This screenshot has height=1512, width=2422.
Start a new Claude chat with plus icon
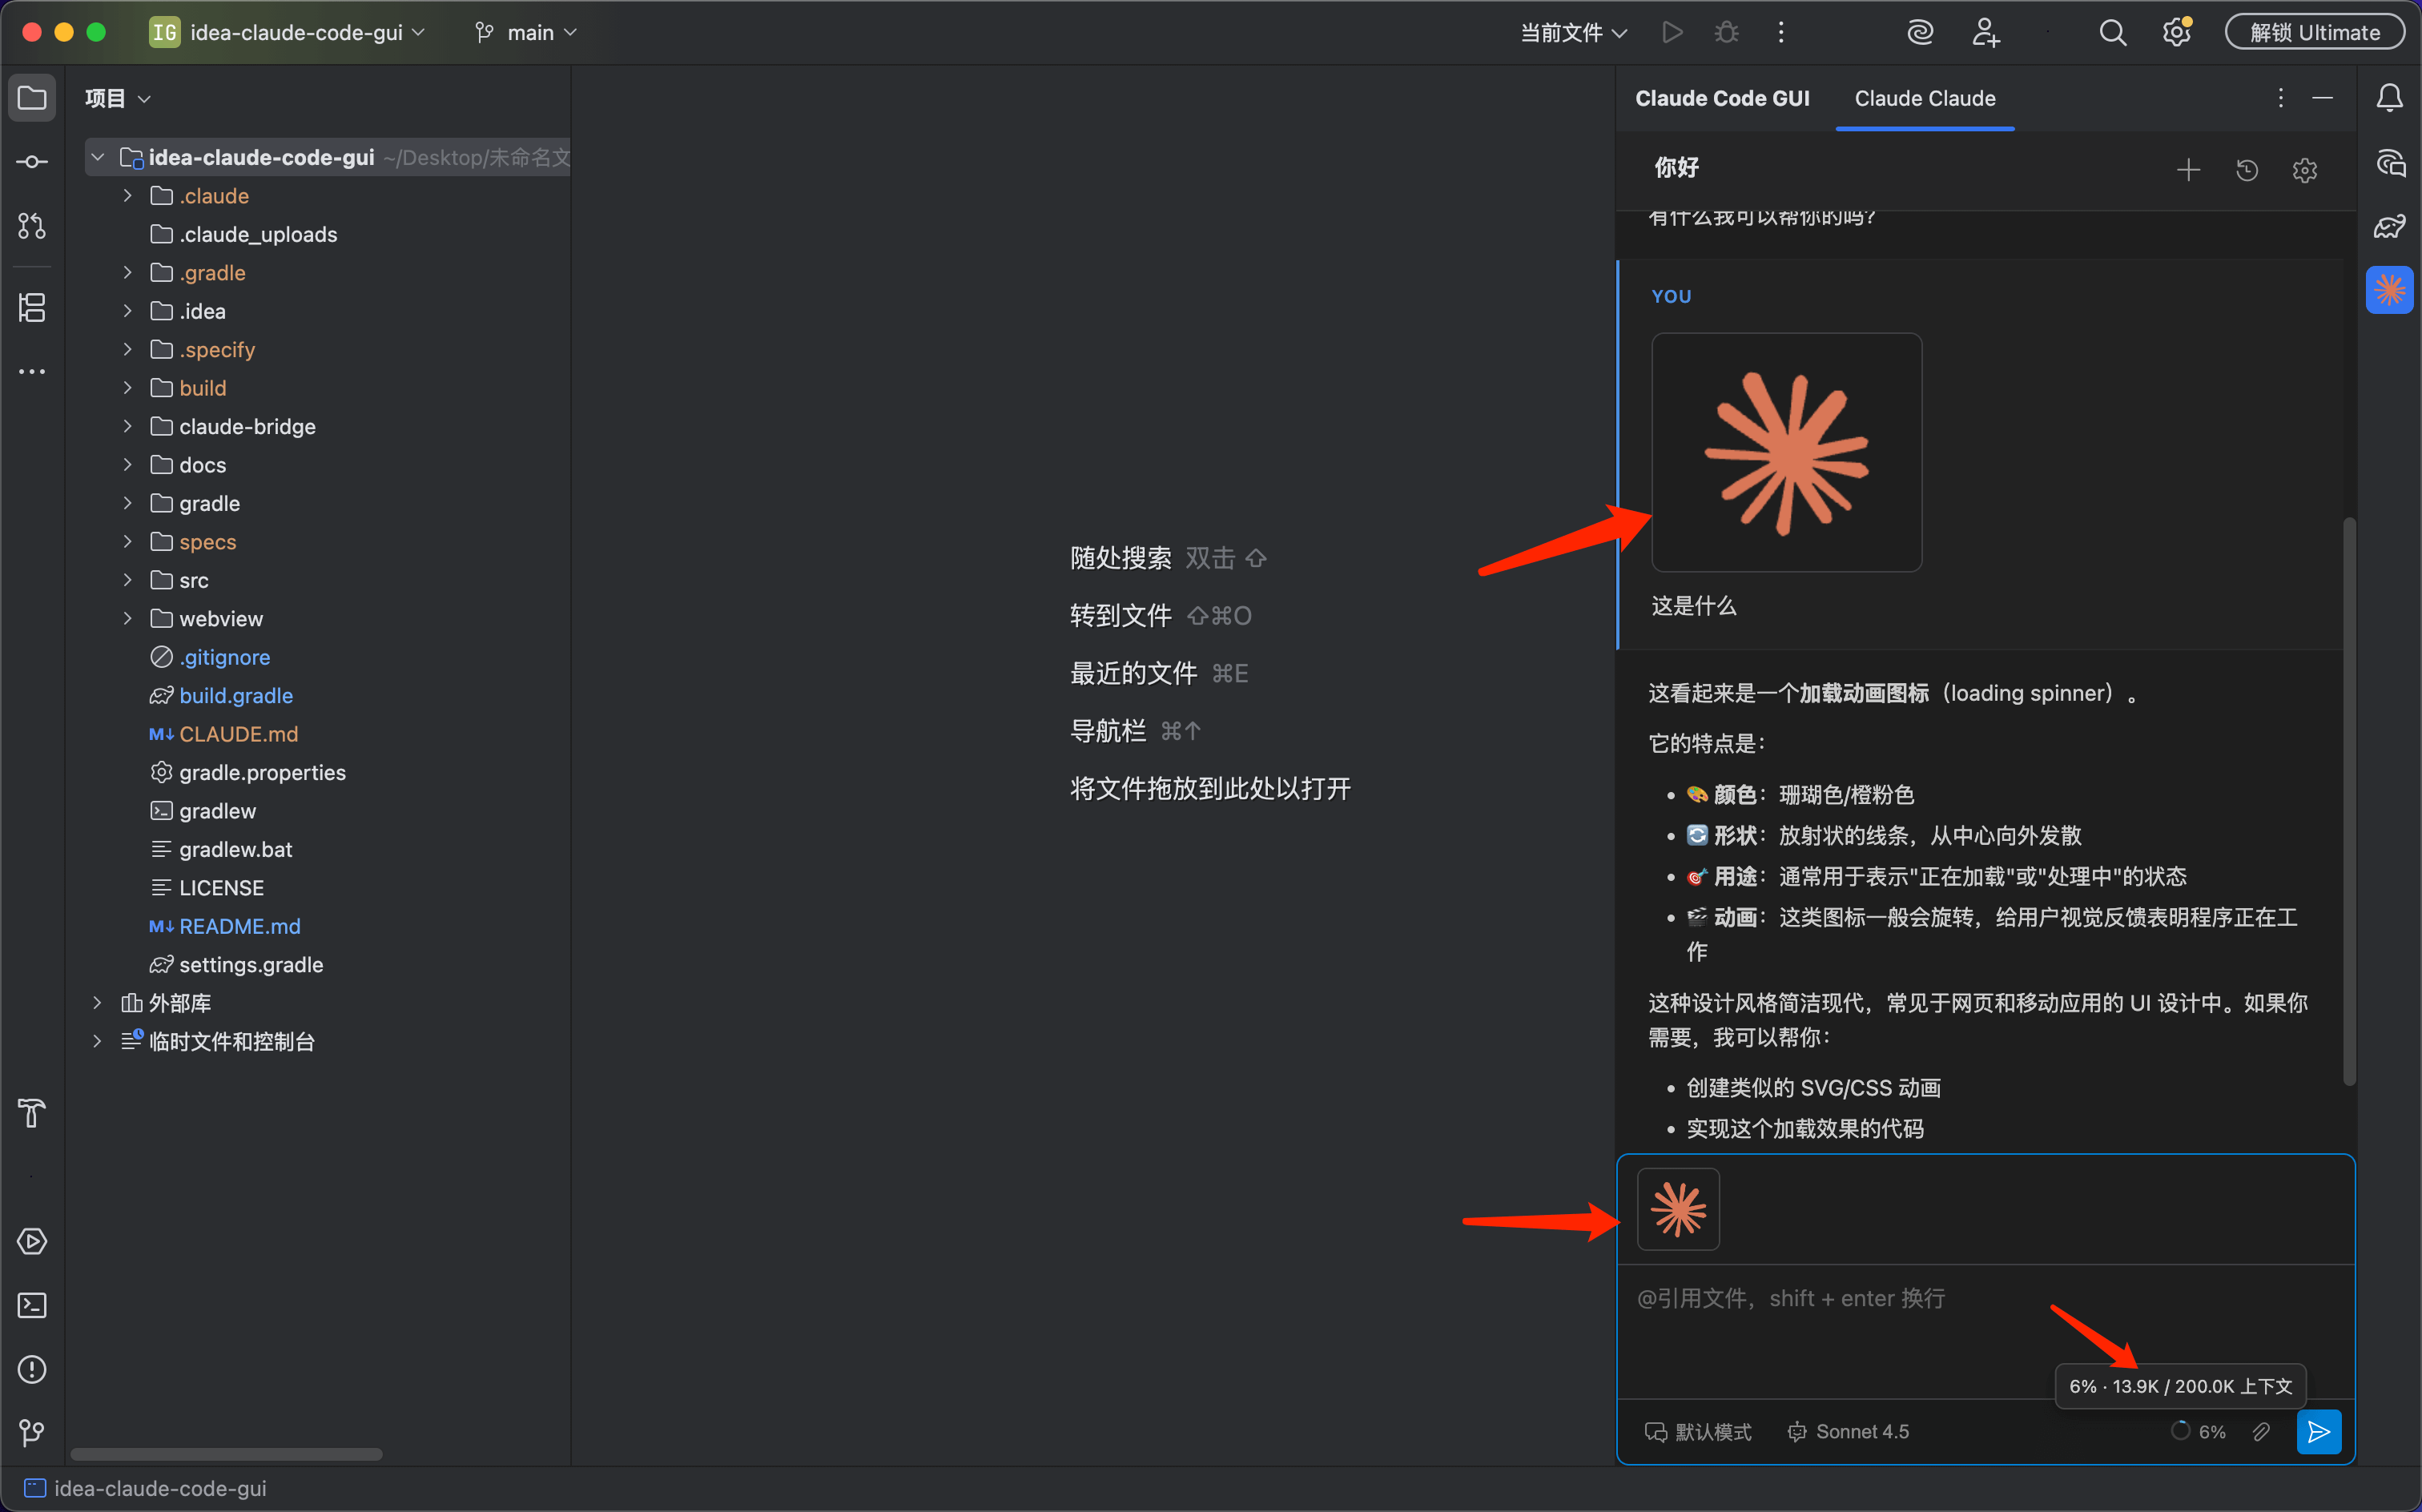(x=2188, y=170)
